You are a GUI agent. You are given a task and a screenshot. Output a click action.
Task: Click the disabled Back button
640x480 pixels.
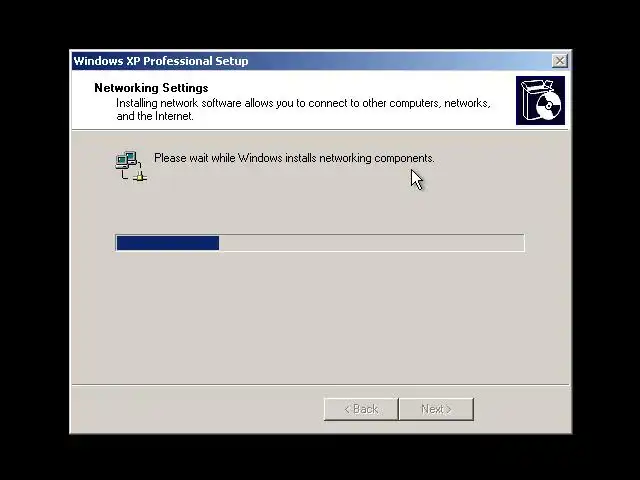pos(361,409)
